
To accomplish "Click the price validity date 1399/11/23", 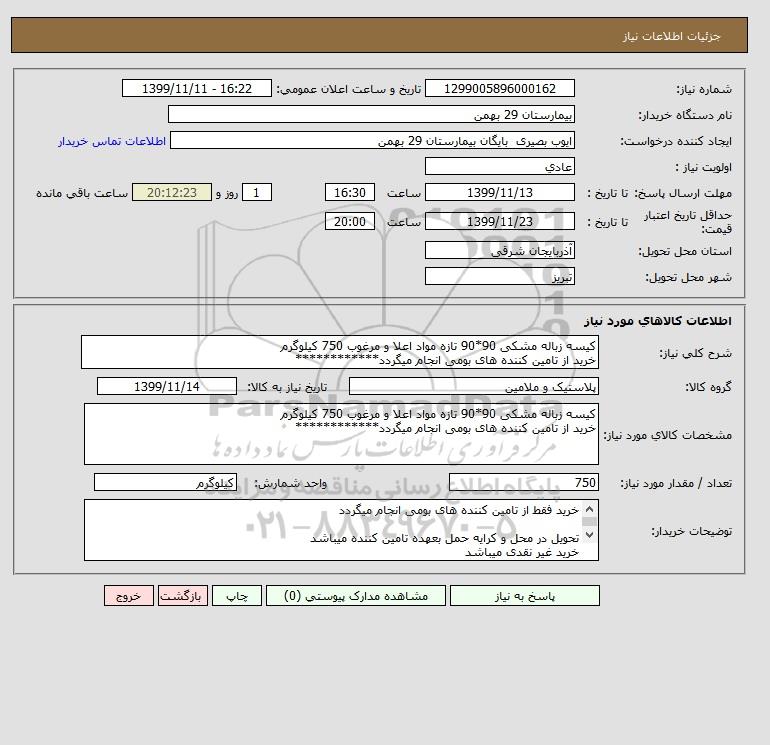I will click(499, 221).
